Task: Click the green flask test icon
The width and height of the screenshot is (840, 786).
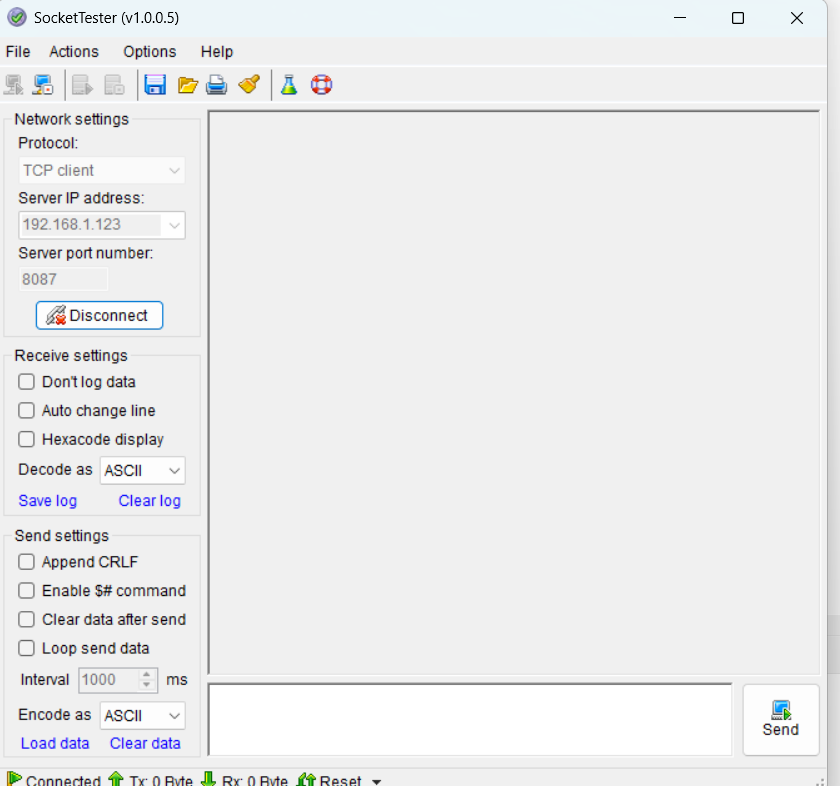Action: [x=289, y=85]
